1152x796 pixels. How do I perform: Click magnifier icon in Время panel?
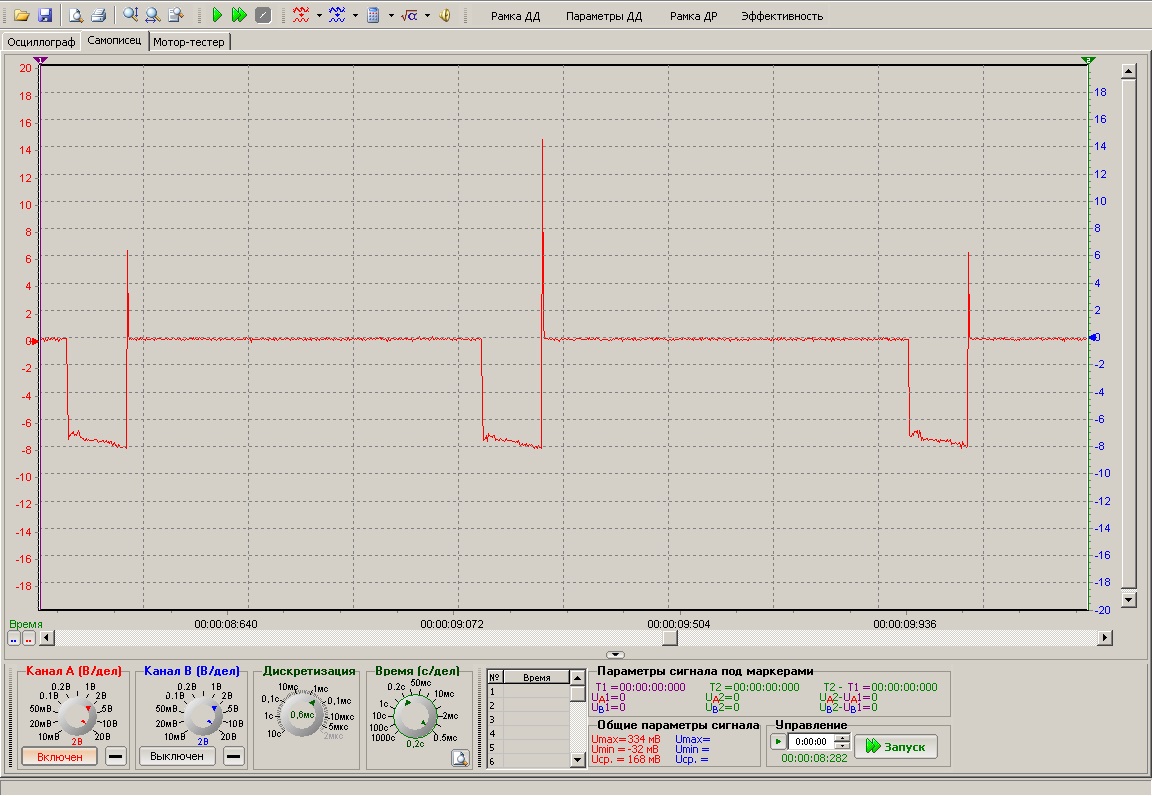pos(460,758)
